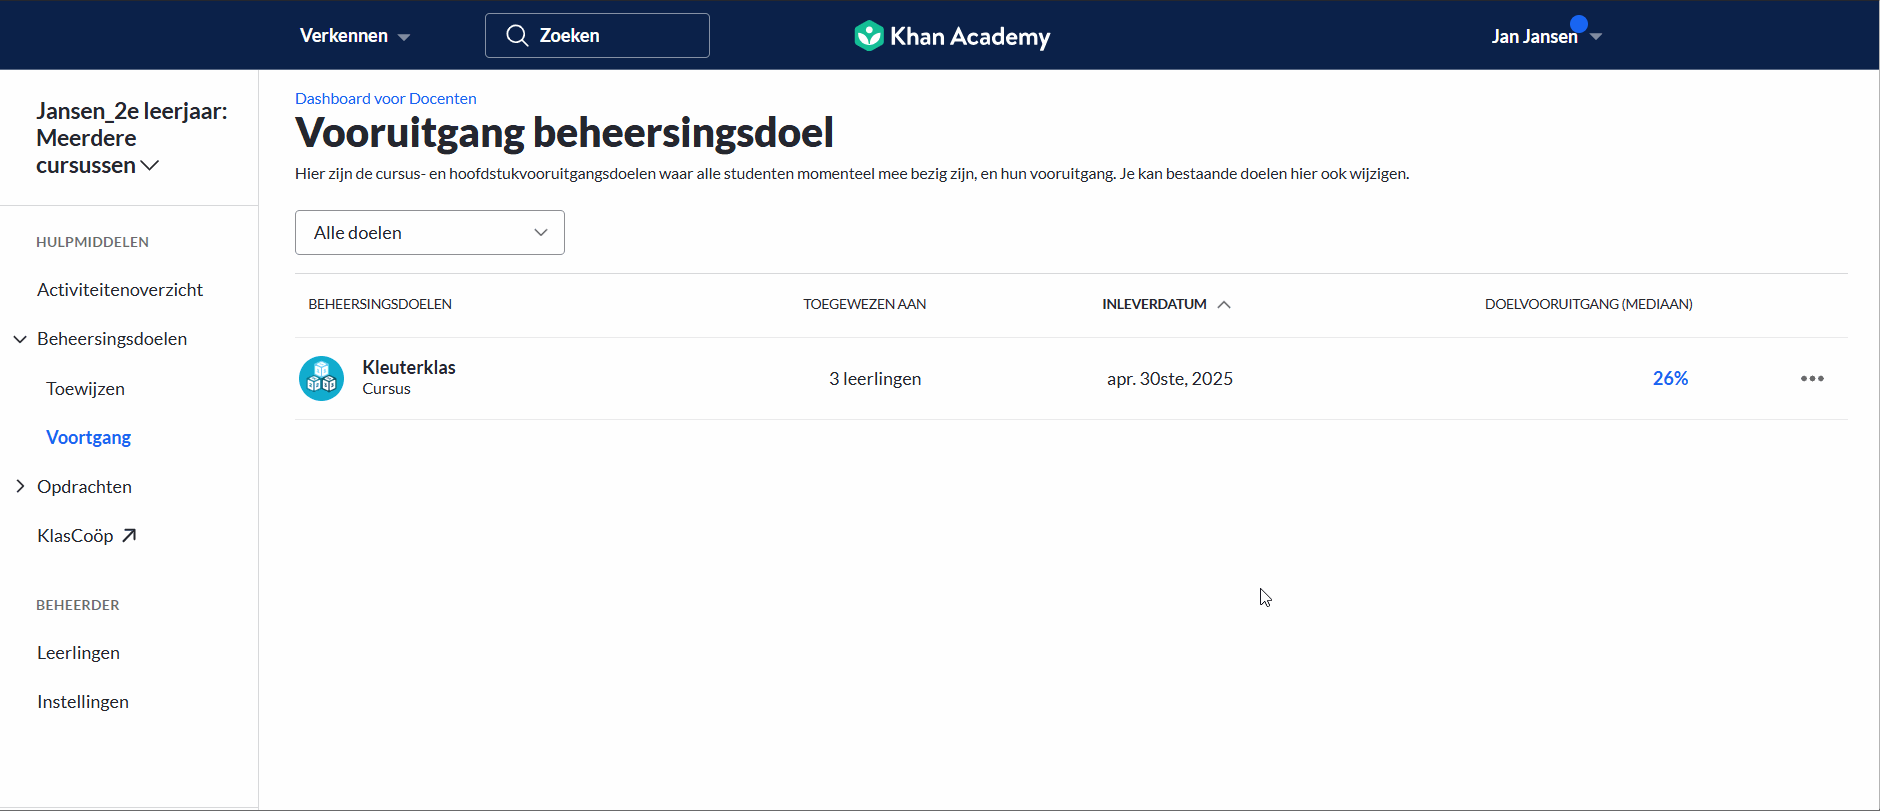The image size is (1880, 811).
Task: Click the external link arrow next to KlasCoöp
Action: [129, 536]
